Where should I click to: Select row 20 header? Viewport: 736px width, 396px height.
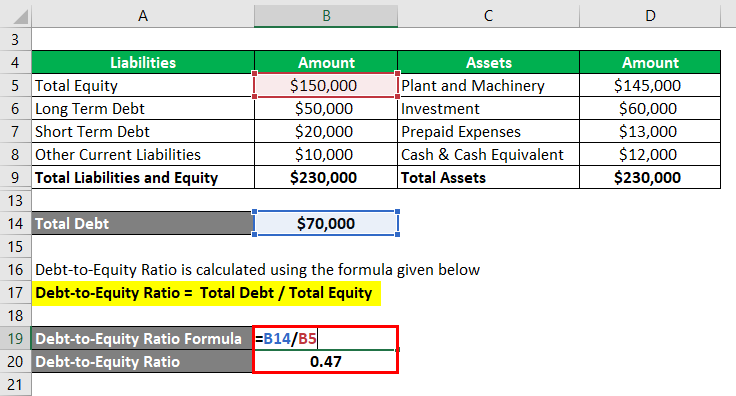(15, 361)
